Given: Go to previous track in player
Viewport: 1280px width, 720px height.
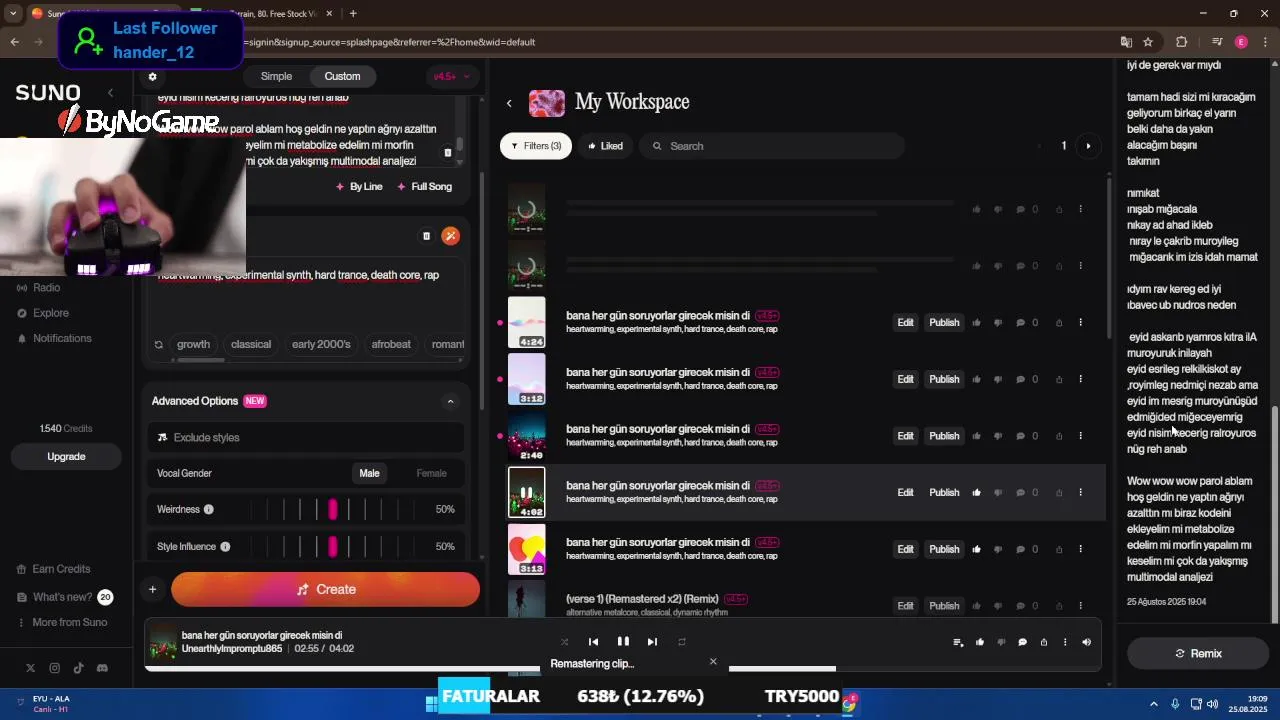Looking at the screenshot, I should point(593,642).
